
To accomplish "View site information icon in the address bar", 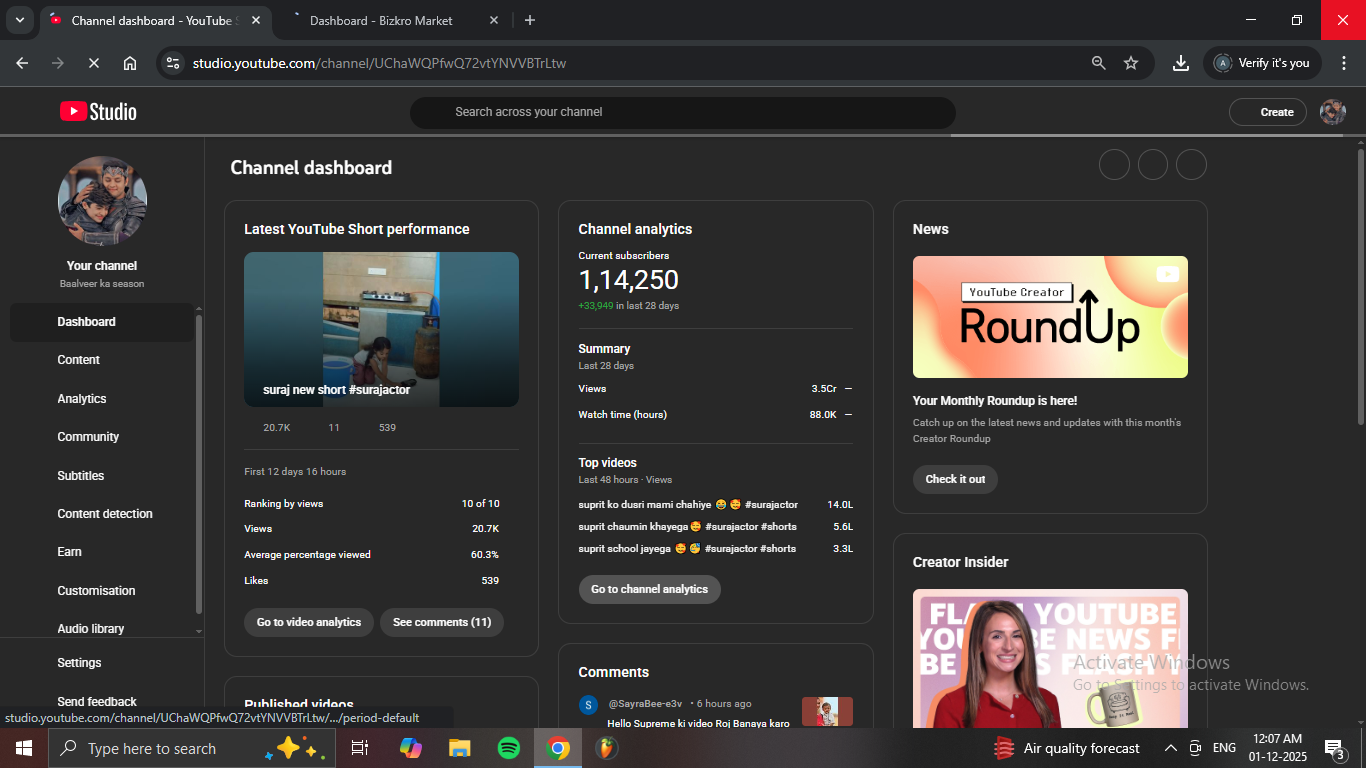I will click(x=173, y=63).
